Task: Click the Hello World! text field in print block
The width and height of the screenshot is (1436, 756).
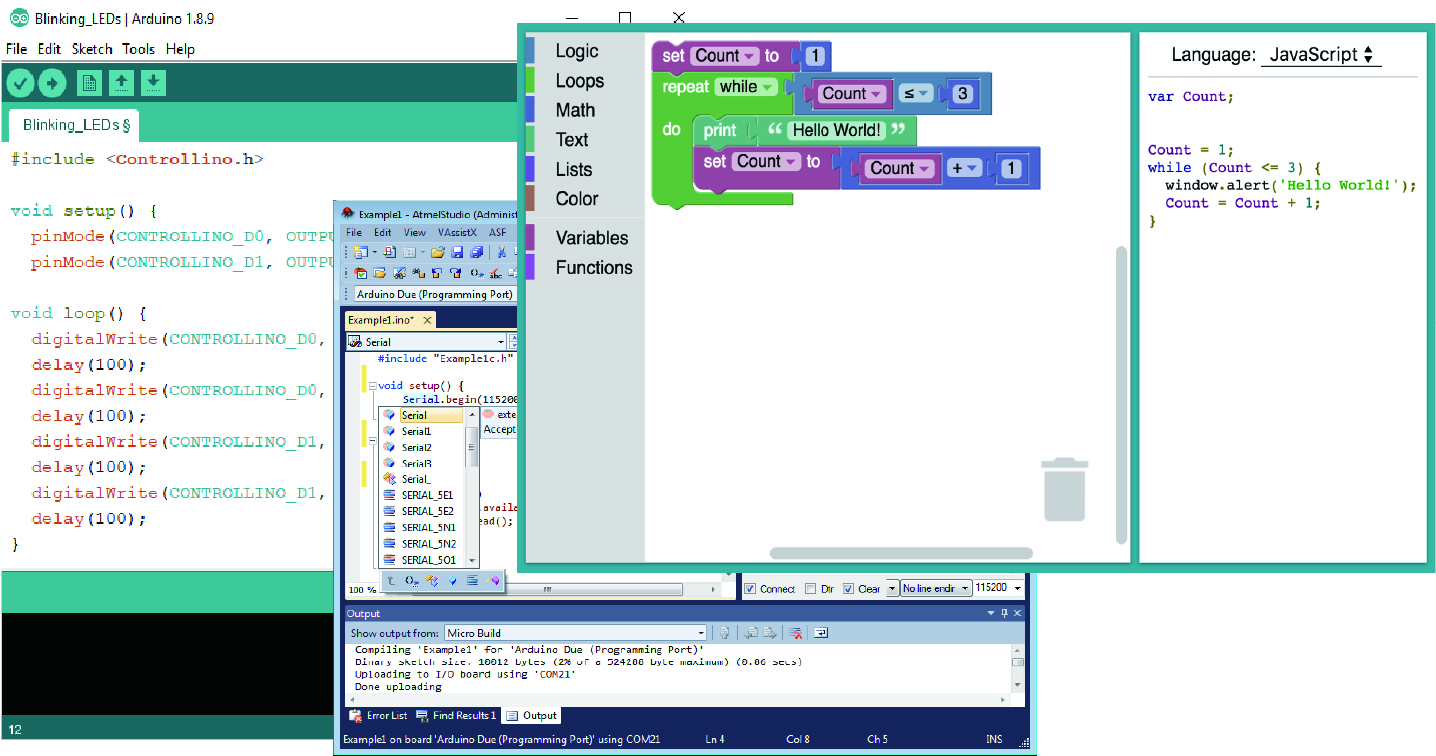Action: pyautogui.click(x=837, y=131)
